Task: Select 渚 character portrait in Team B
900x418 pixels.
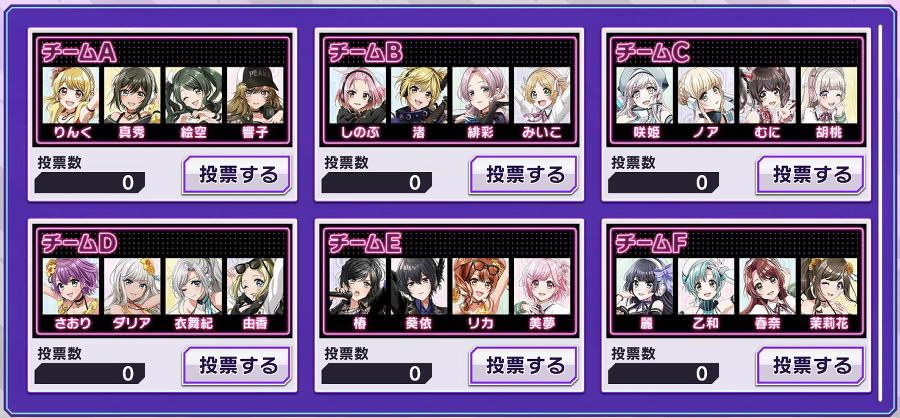Action: [x=419, y=95]
